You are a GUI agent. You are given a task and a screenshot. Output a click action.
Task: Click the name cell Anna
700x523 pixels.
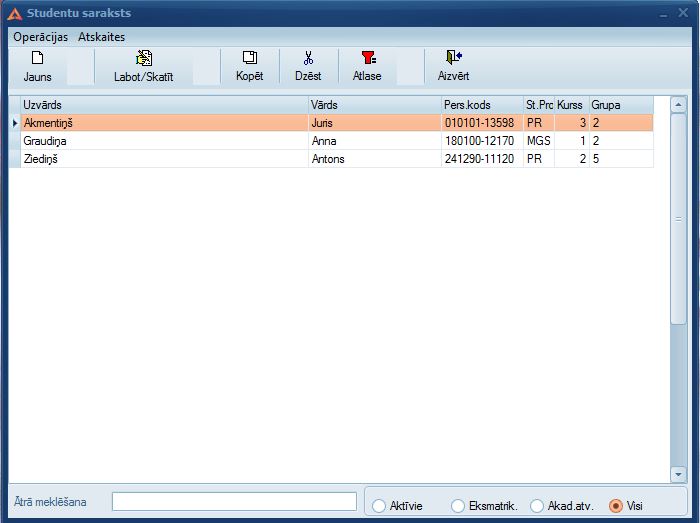point(375,141)
